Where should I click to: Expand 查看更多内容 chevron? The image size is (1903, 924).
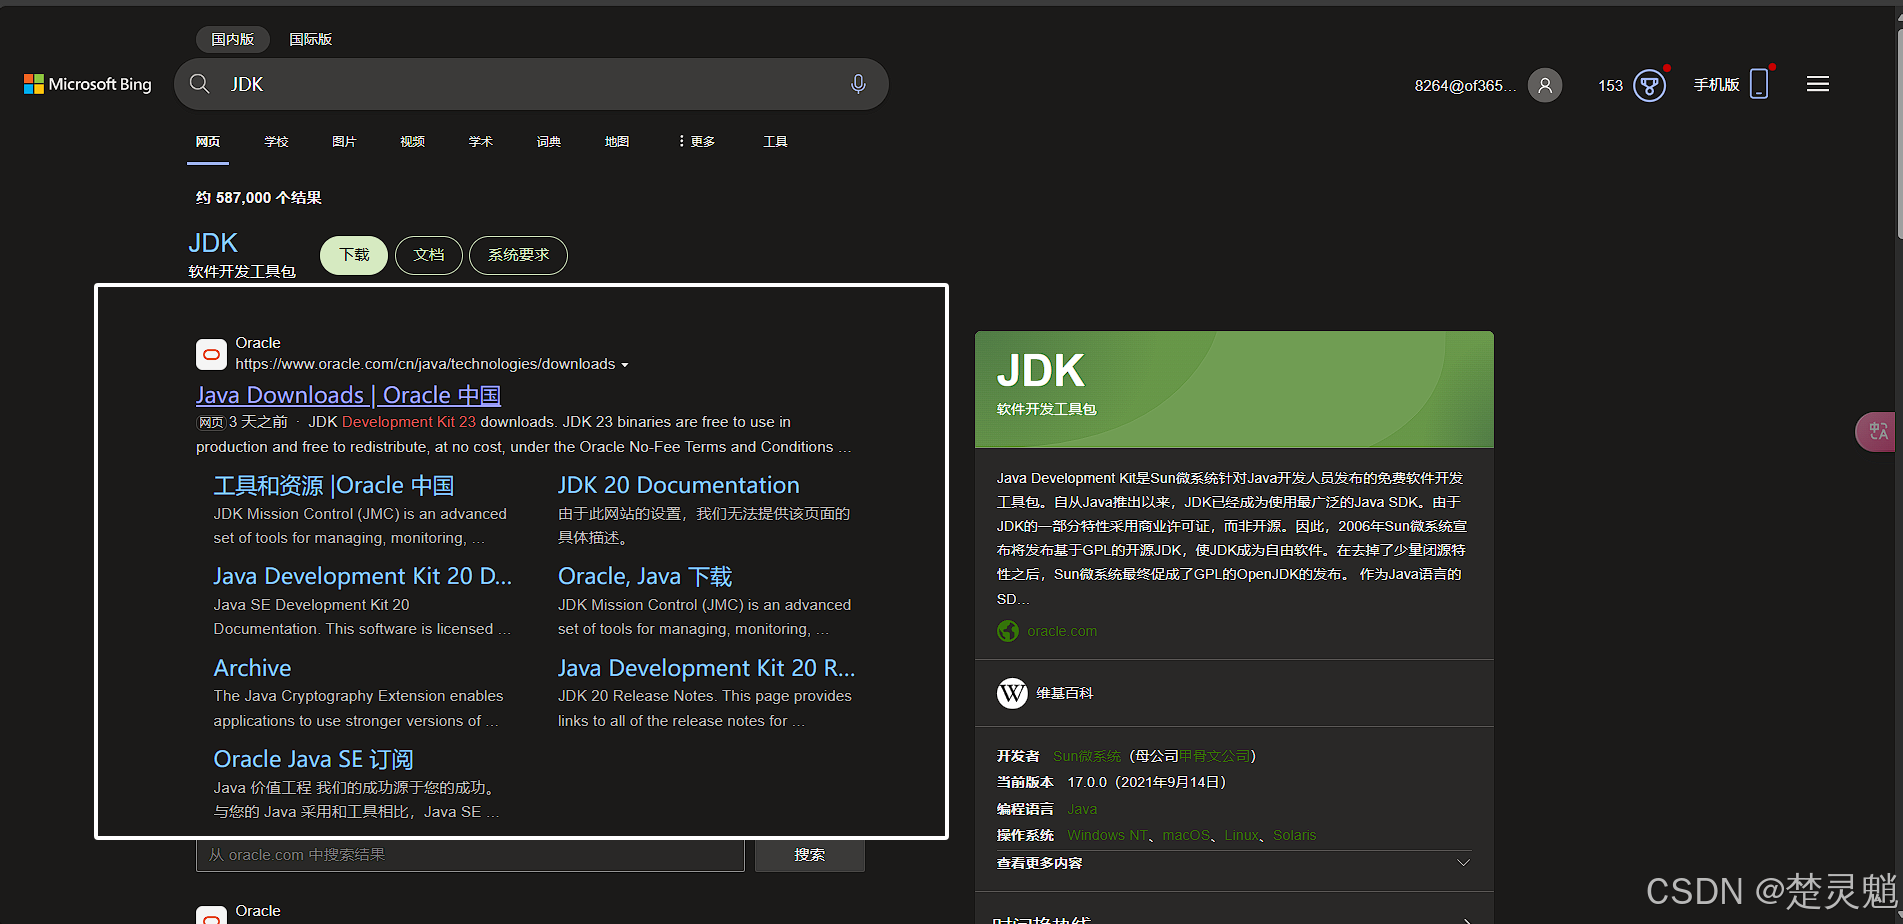1463,862
